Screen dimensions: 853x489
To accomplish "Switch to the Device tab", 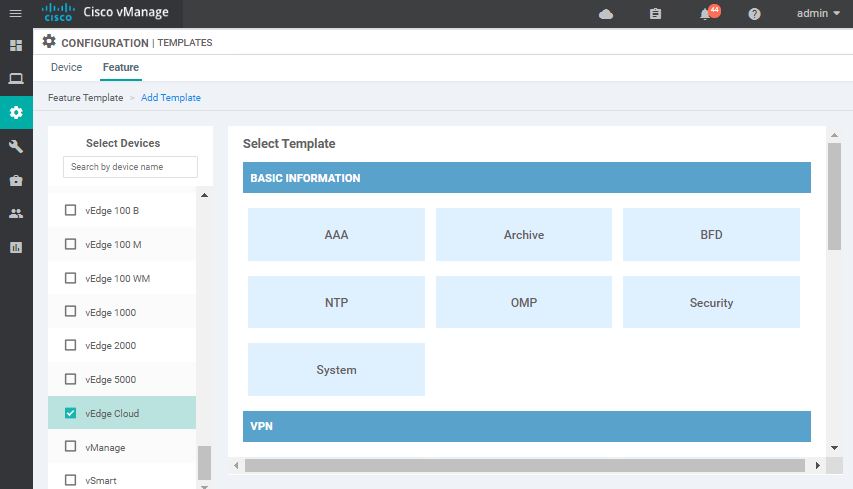I will 66,68.
